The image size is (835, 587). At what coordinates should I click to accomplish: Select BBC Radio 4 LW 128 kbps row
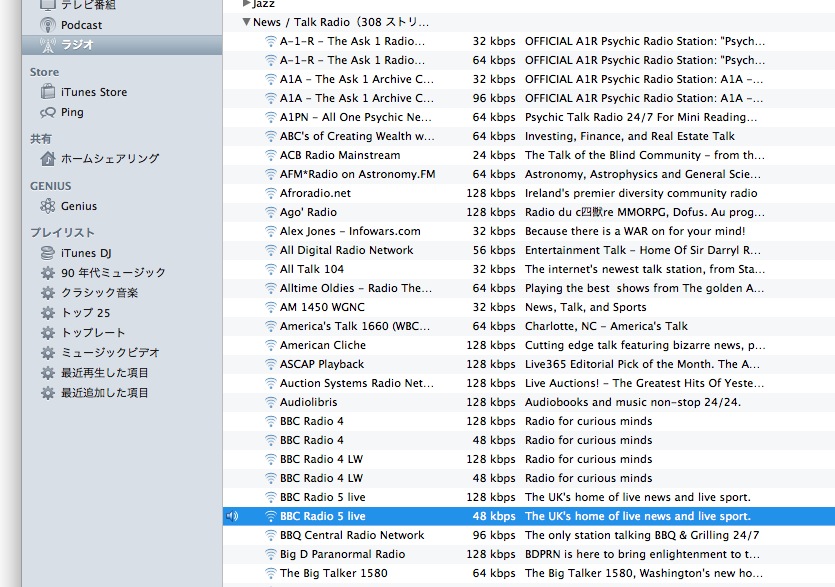click(x=529, y=459)
